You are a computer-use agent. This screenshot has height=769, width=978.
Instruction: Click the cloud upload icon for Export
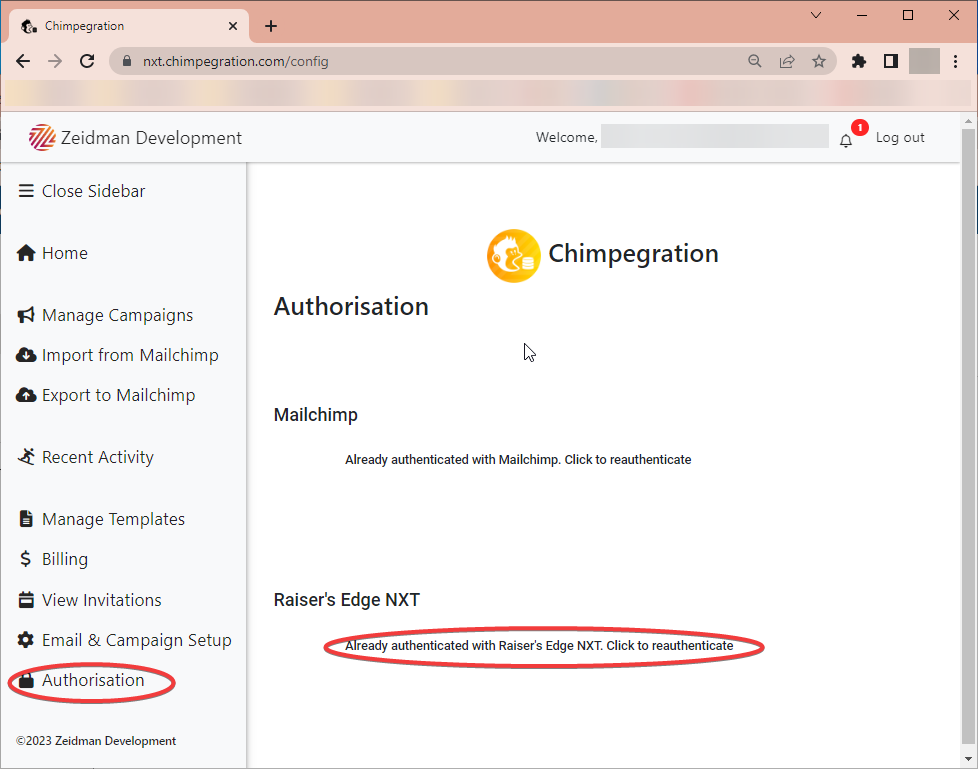26,395
